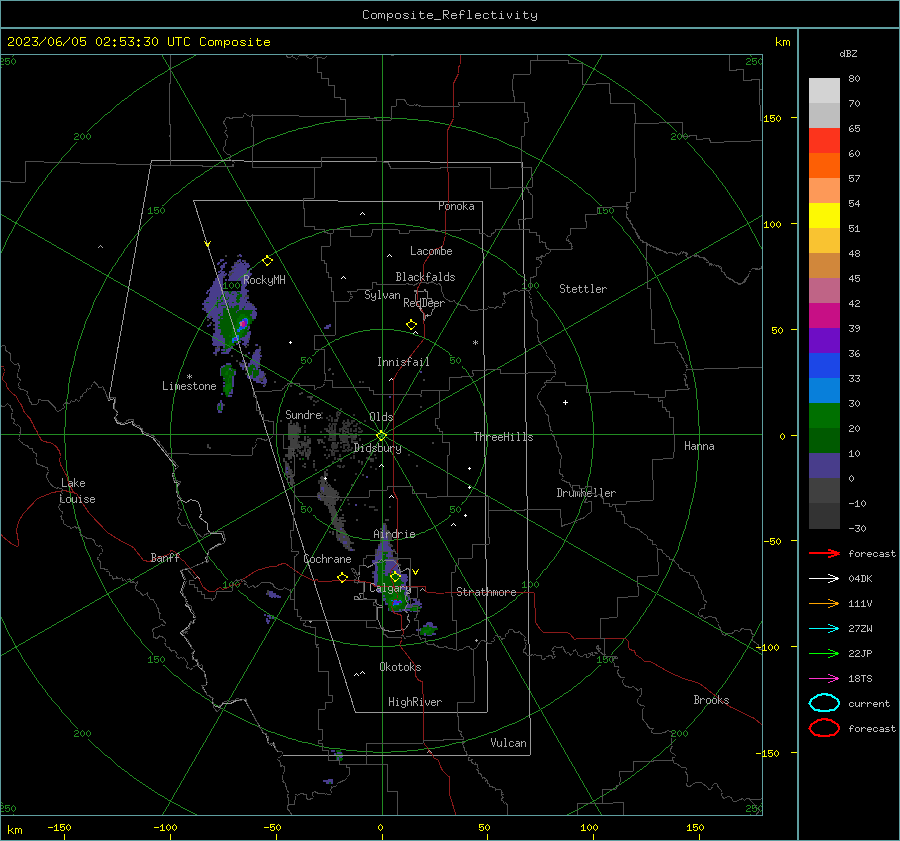Click the red 60 dBZ color swatch

(x=824, y=140)
